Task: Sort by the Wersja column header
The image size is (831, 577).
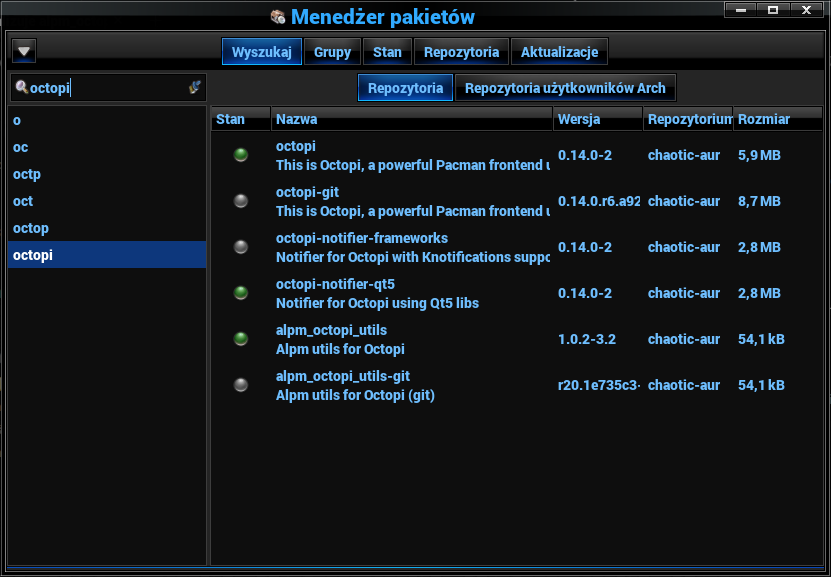Action: click(598, 119)
